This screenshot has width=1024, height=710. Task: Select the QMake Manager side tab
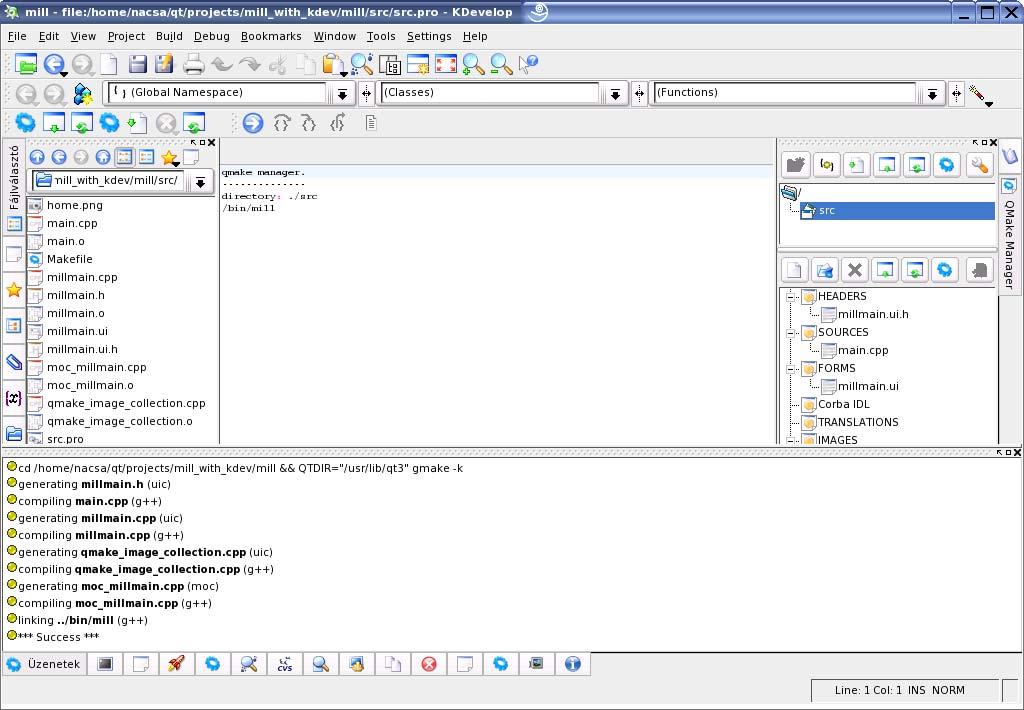pos(1009,234)
